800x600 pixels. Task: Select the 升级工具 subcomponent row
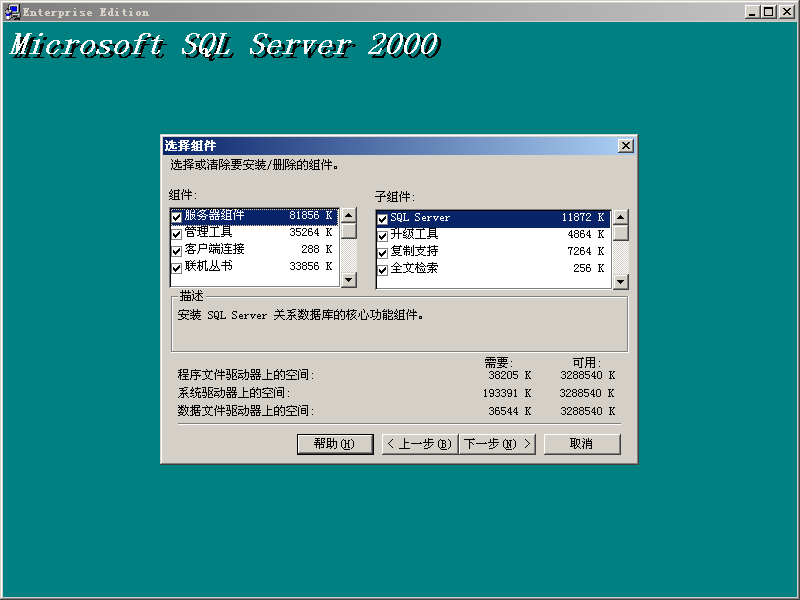click(493, 235)
